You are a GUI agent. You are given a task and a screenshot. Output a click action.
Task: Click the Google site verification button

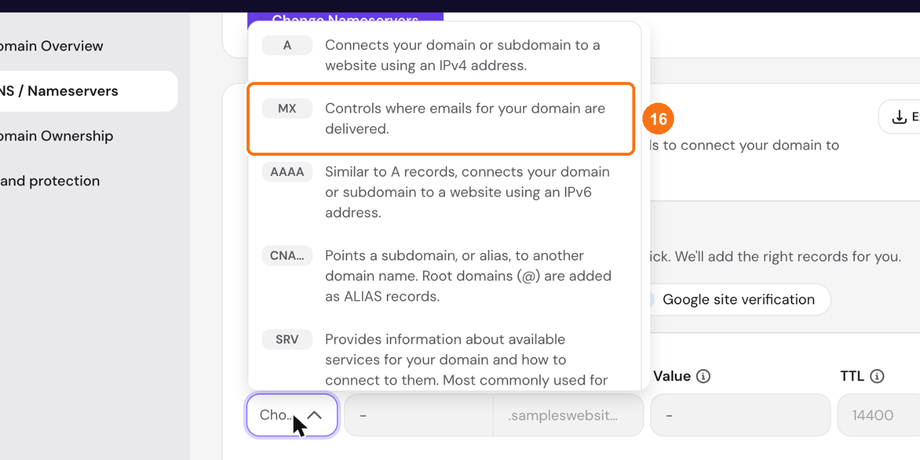(x=738, y=300)
